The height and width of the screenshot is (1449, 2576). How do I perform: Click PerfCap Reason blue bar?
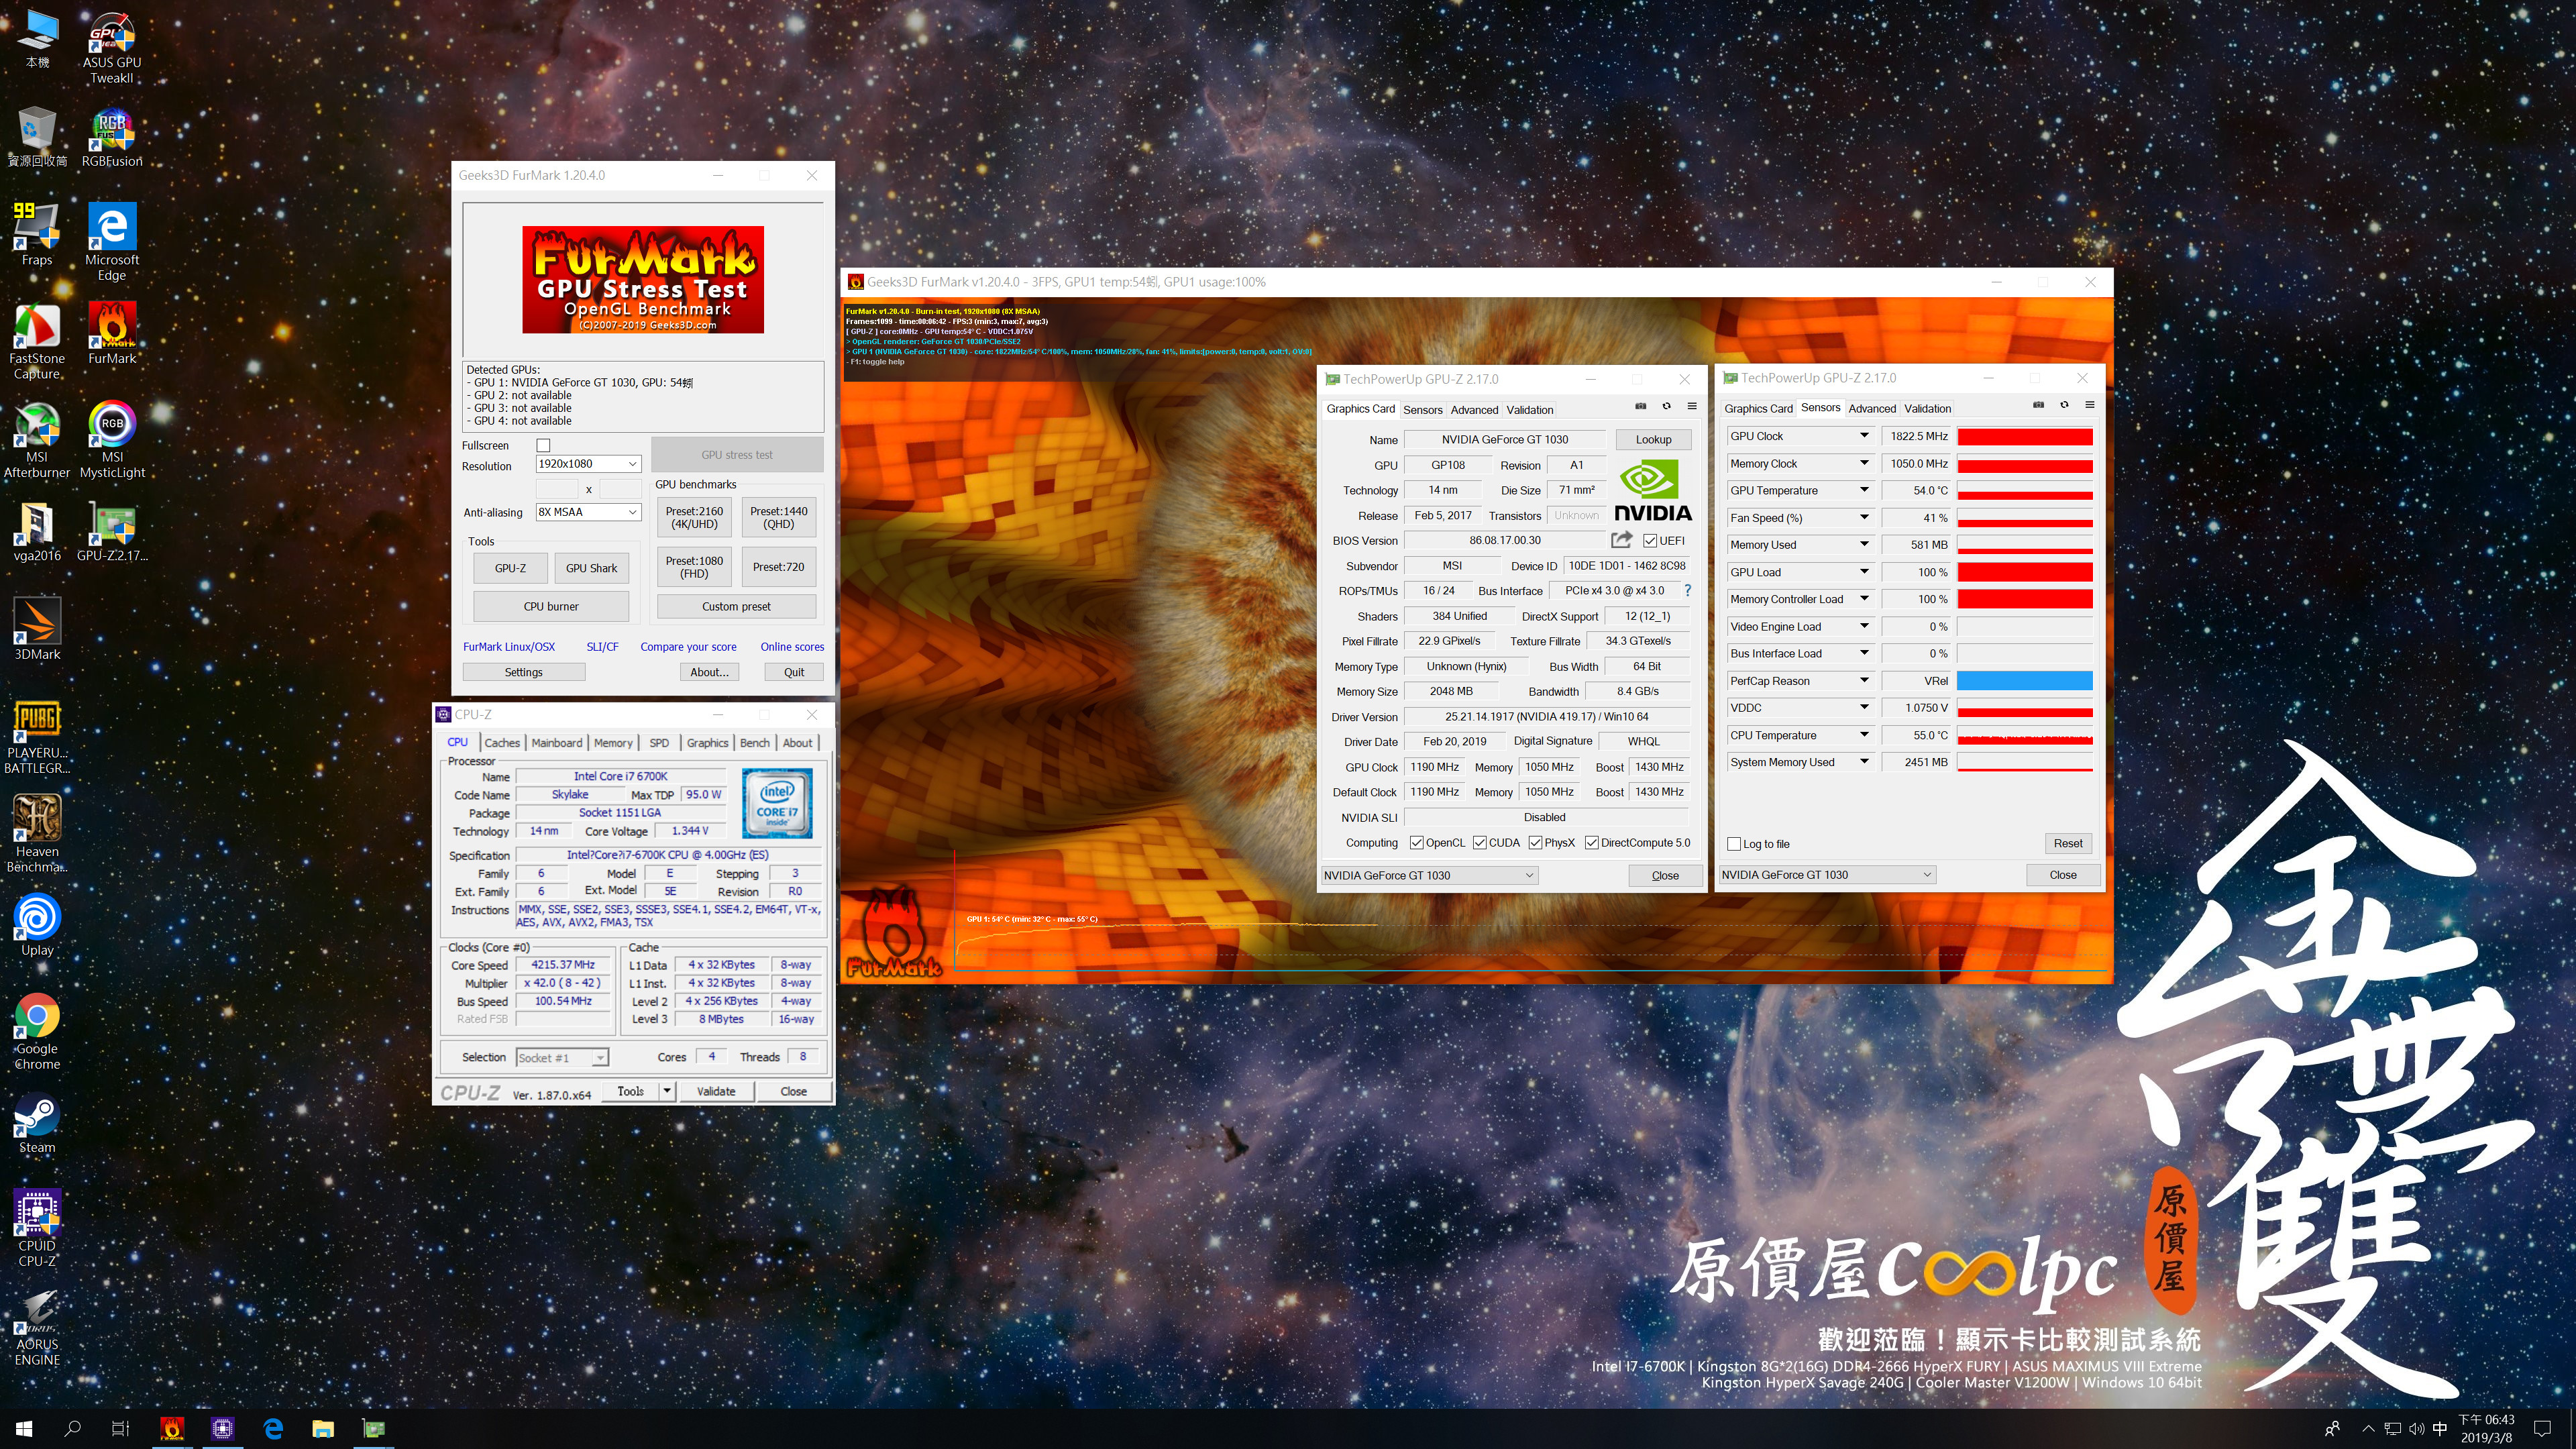[2025, 681]
